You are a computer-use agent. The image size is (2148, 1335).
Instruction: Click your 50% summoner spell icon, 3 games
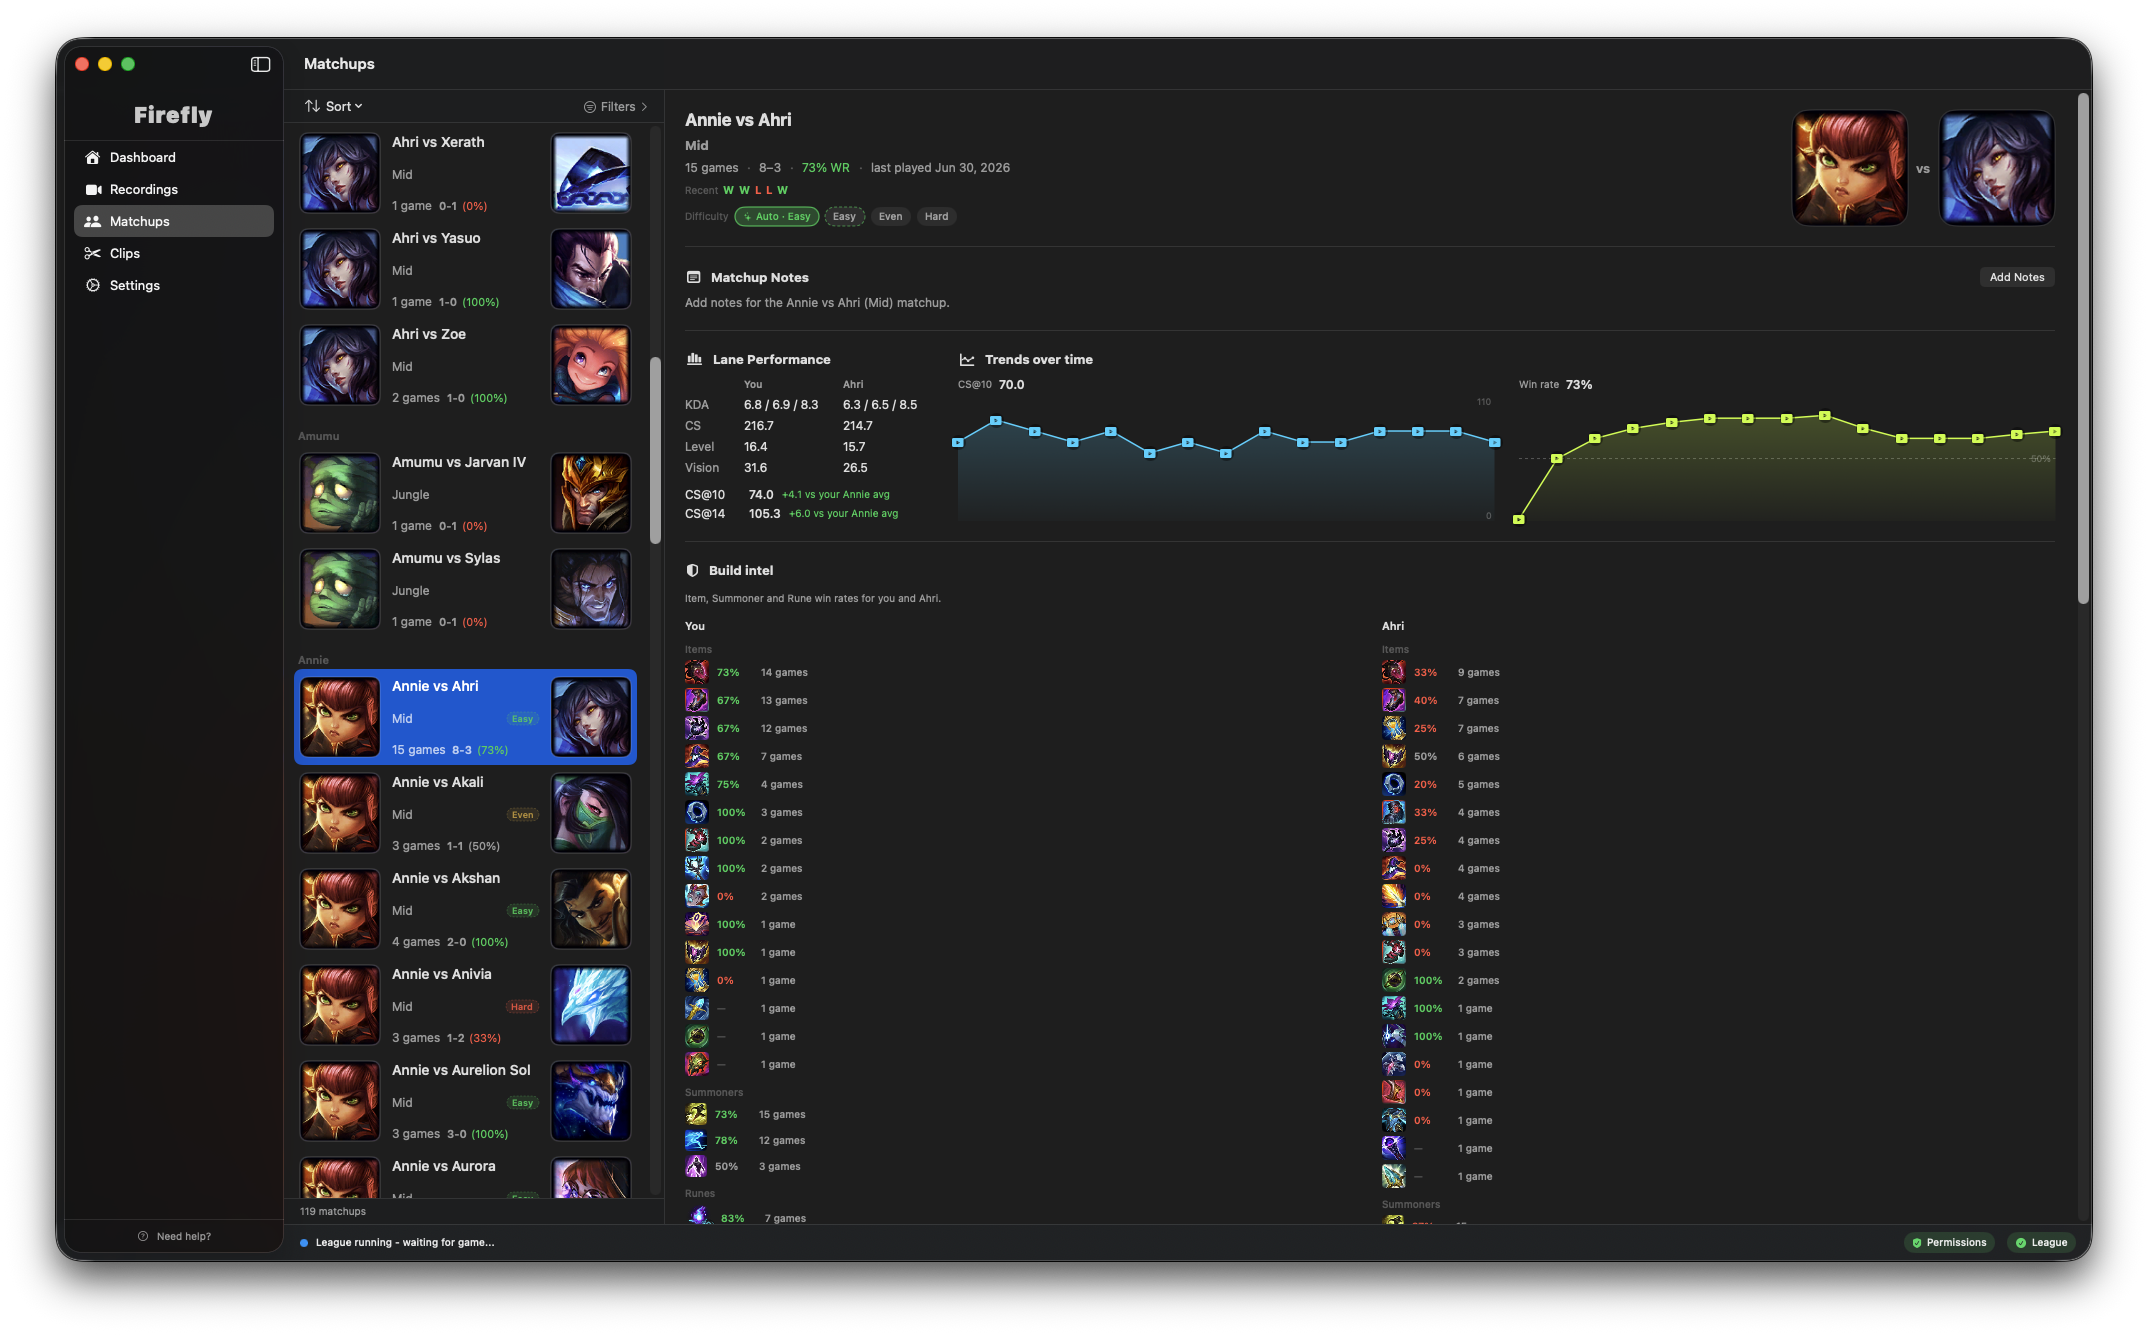(x=696, y=1166)
